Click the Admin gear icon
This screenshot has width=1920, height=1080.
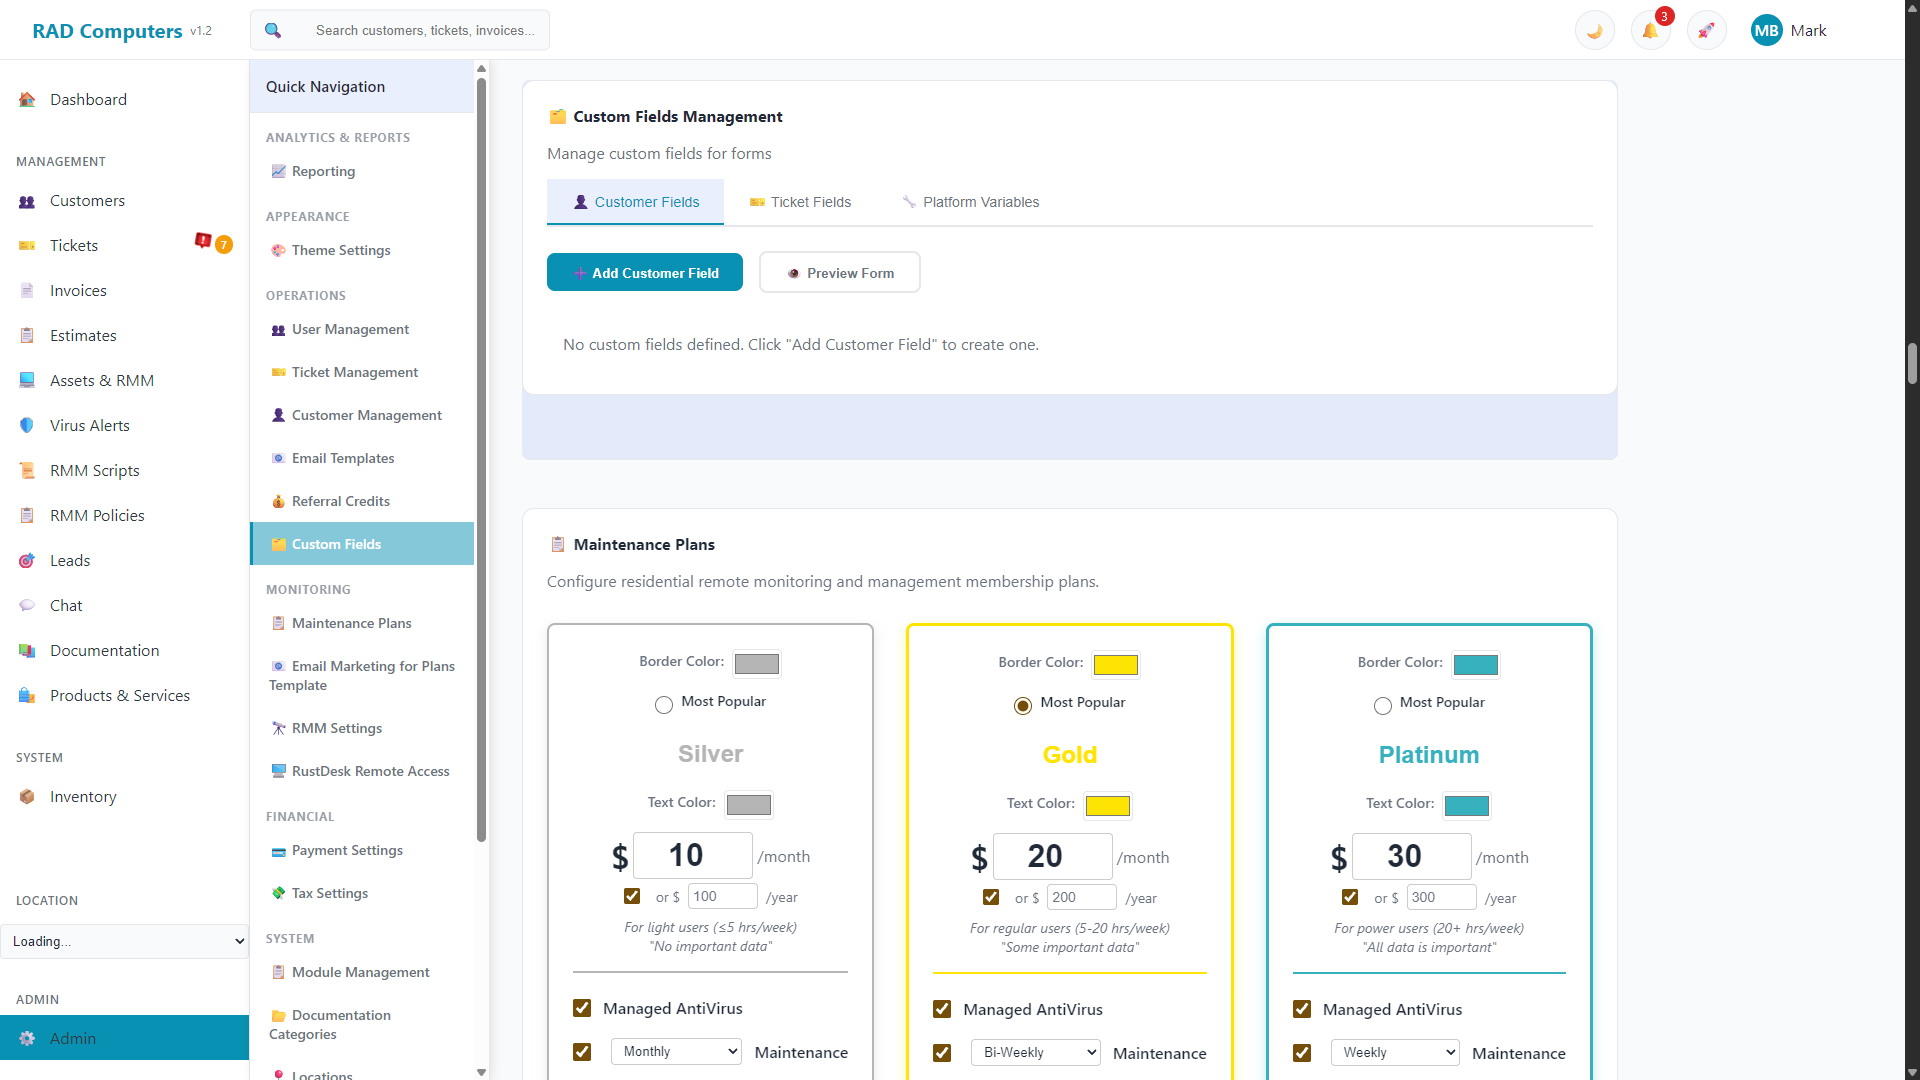point(27,1038)
